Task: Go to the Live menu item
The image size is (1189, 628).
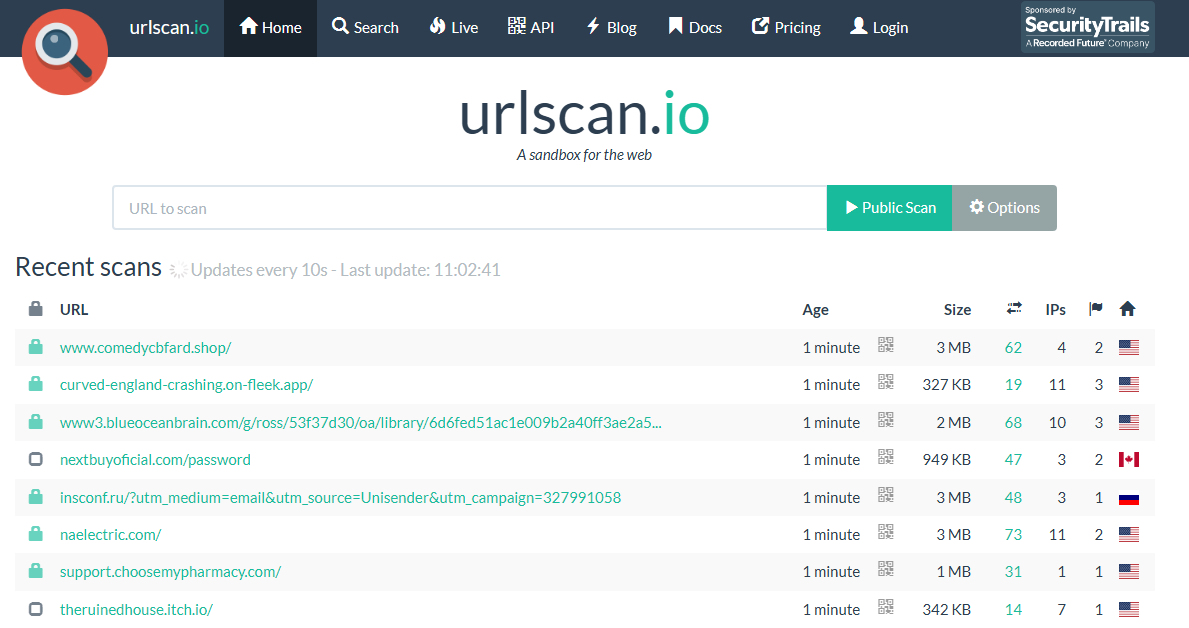Action: click(x=453, y=28)
